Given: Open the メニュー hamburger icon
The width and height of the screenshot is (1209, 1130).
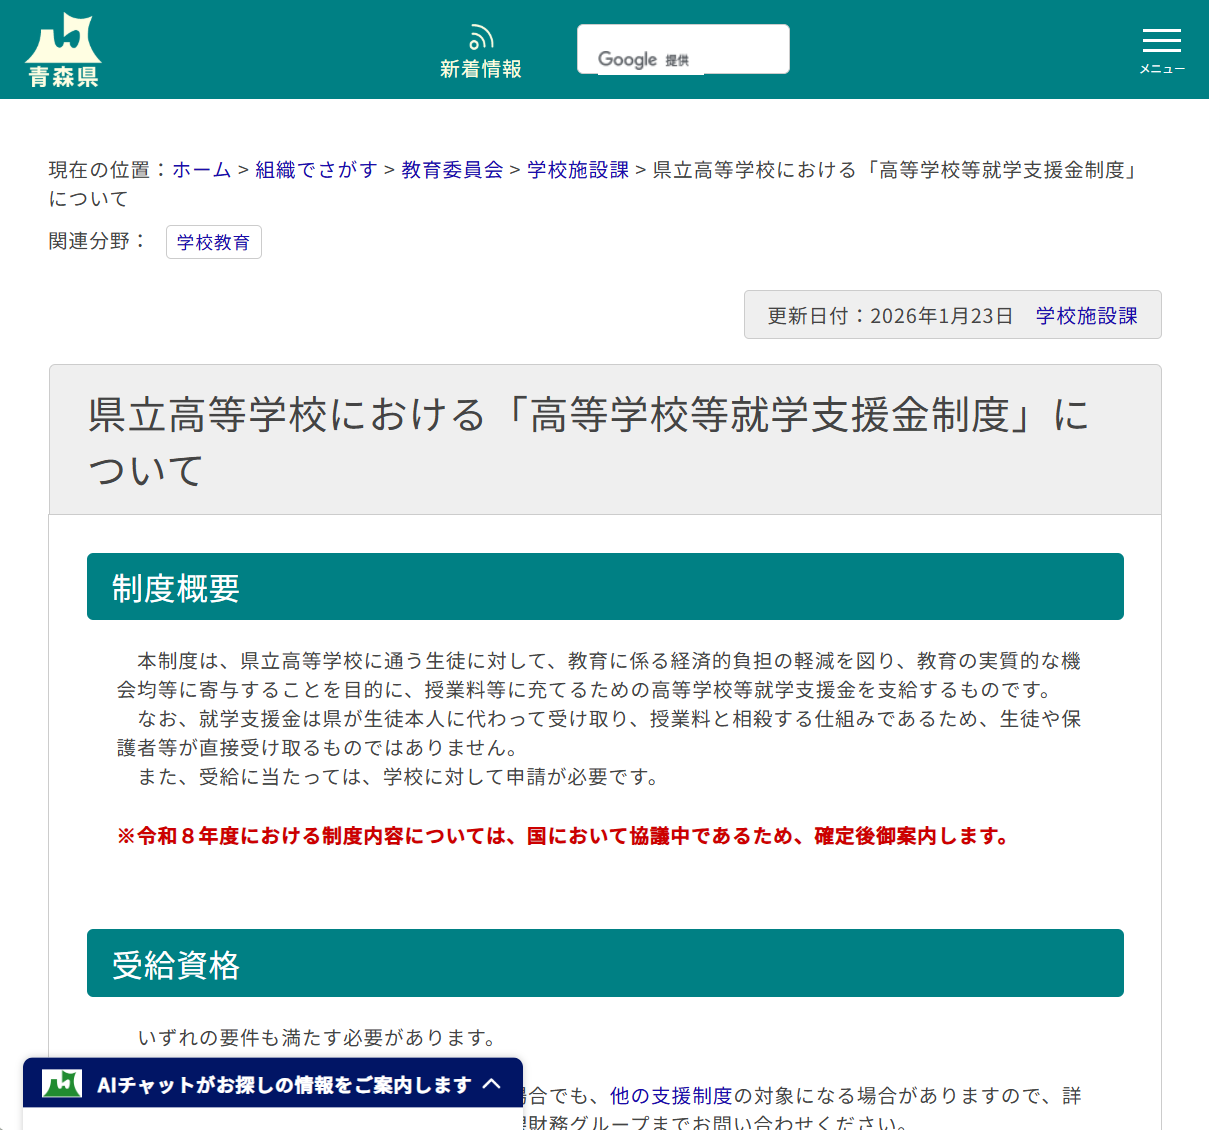Looking at the screenshot, I should tap(1161, 42).
